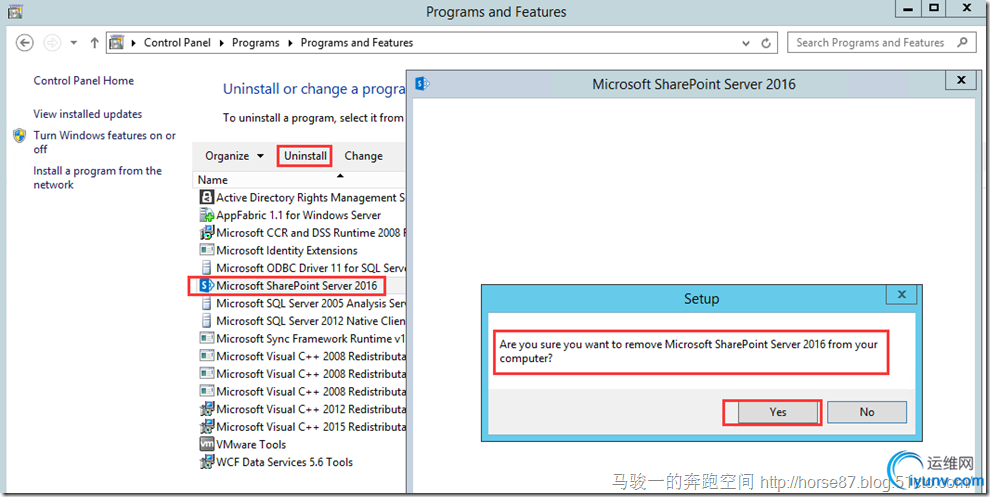Click the Sync Framework Runtime icon
The height and width of the screenshot is (497, 990).
[x=206, y=339]
